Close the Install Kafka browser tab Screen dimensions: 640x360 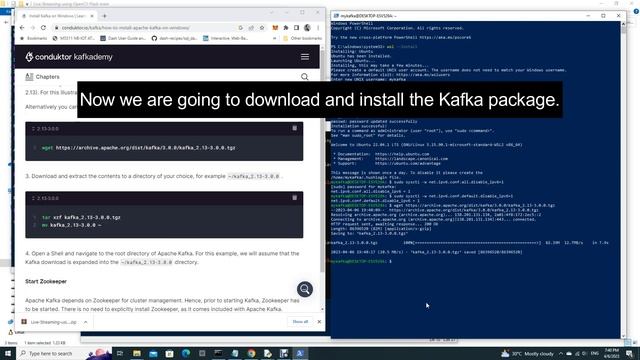[x=92, y=16]
